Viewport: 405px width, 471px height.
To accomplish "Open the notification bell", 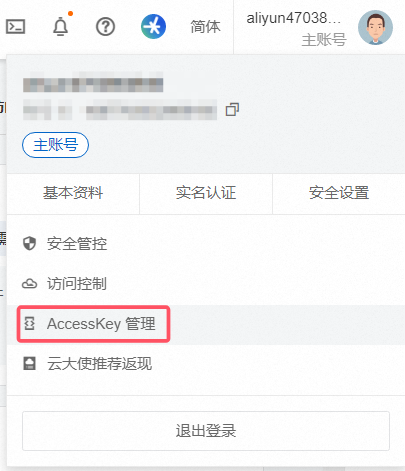I will 61,26.
